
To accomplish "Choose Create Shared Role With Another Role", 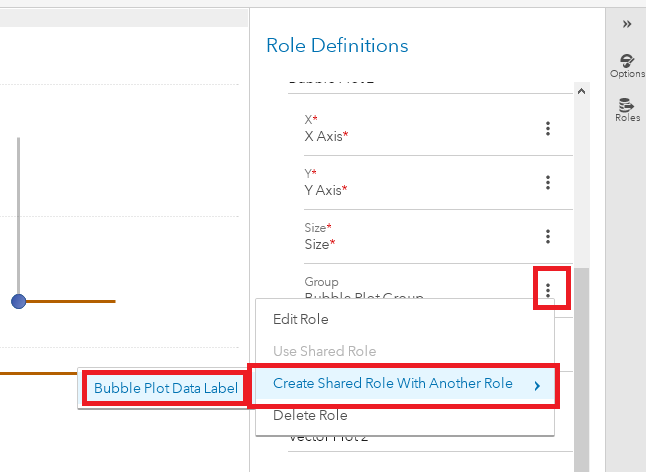I will point(392,384).
